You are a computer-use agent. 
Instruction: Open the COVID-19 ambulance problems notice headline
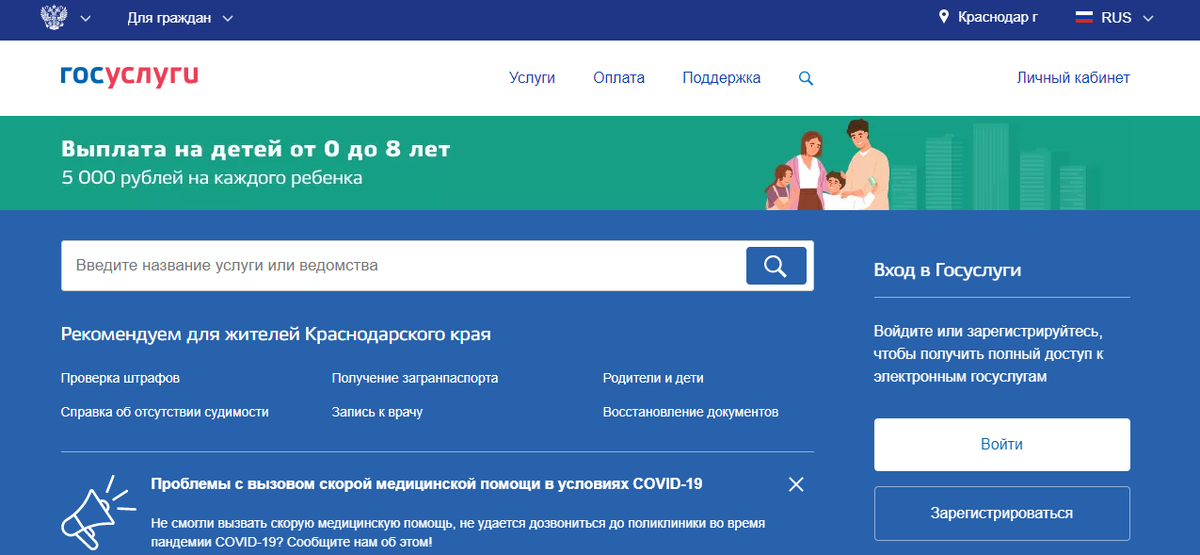pos(426,484)
